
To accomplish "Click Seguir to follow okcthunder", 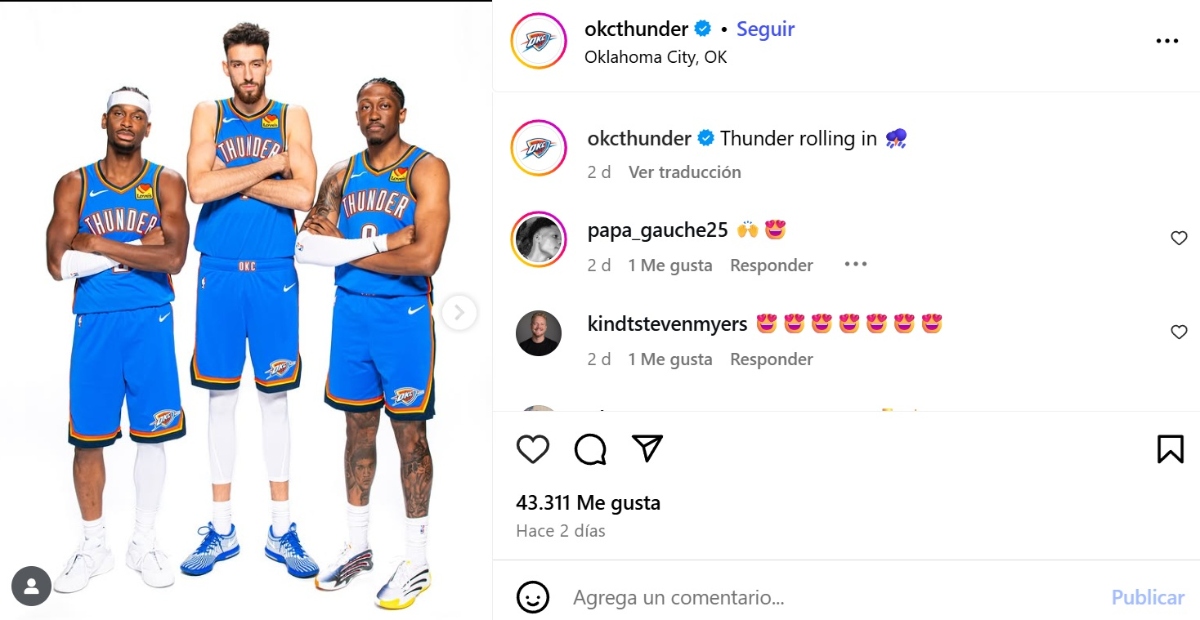I will [x=766, y=29].
